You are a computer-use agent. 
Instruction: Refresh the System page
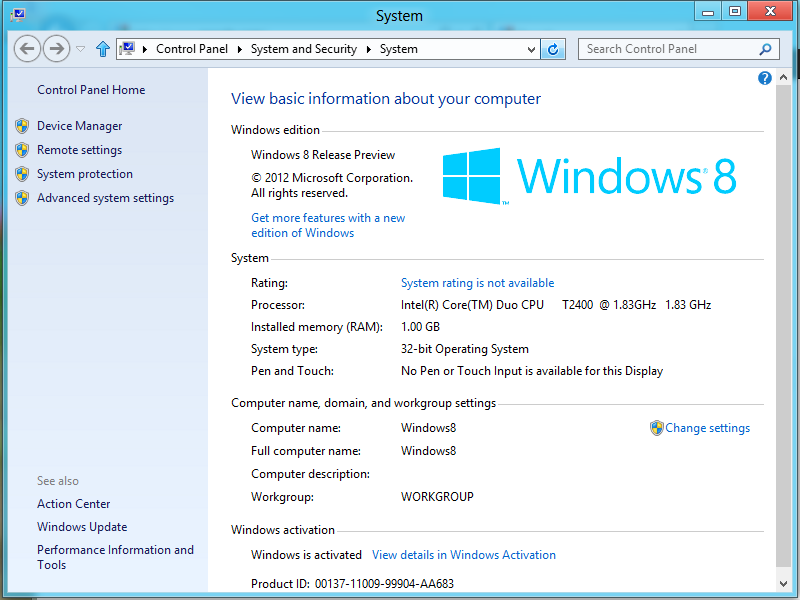(554, 48)
